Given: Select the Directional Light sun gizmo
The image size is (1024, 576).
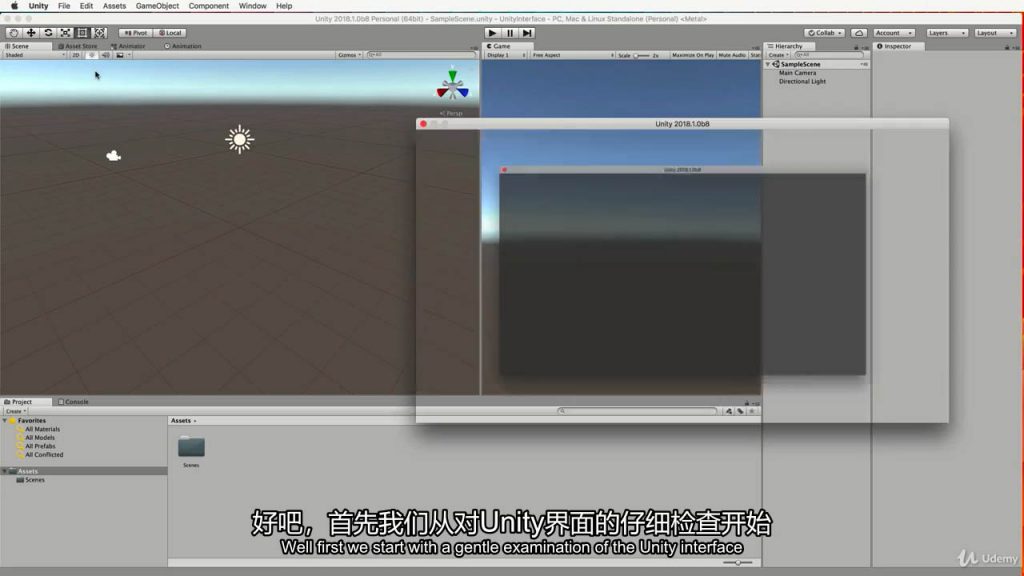Looking at the screenshot, I should click(240, 139).
